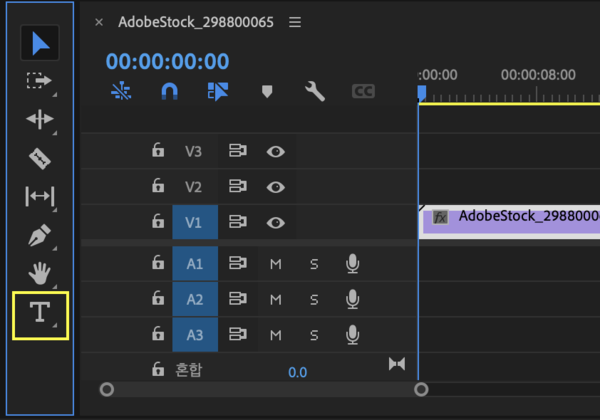Select the Slip tool
The width and height of the screenshot is (600, 420).
click(40, 196)
